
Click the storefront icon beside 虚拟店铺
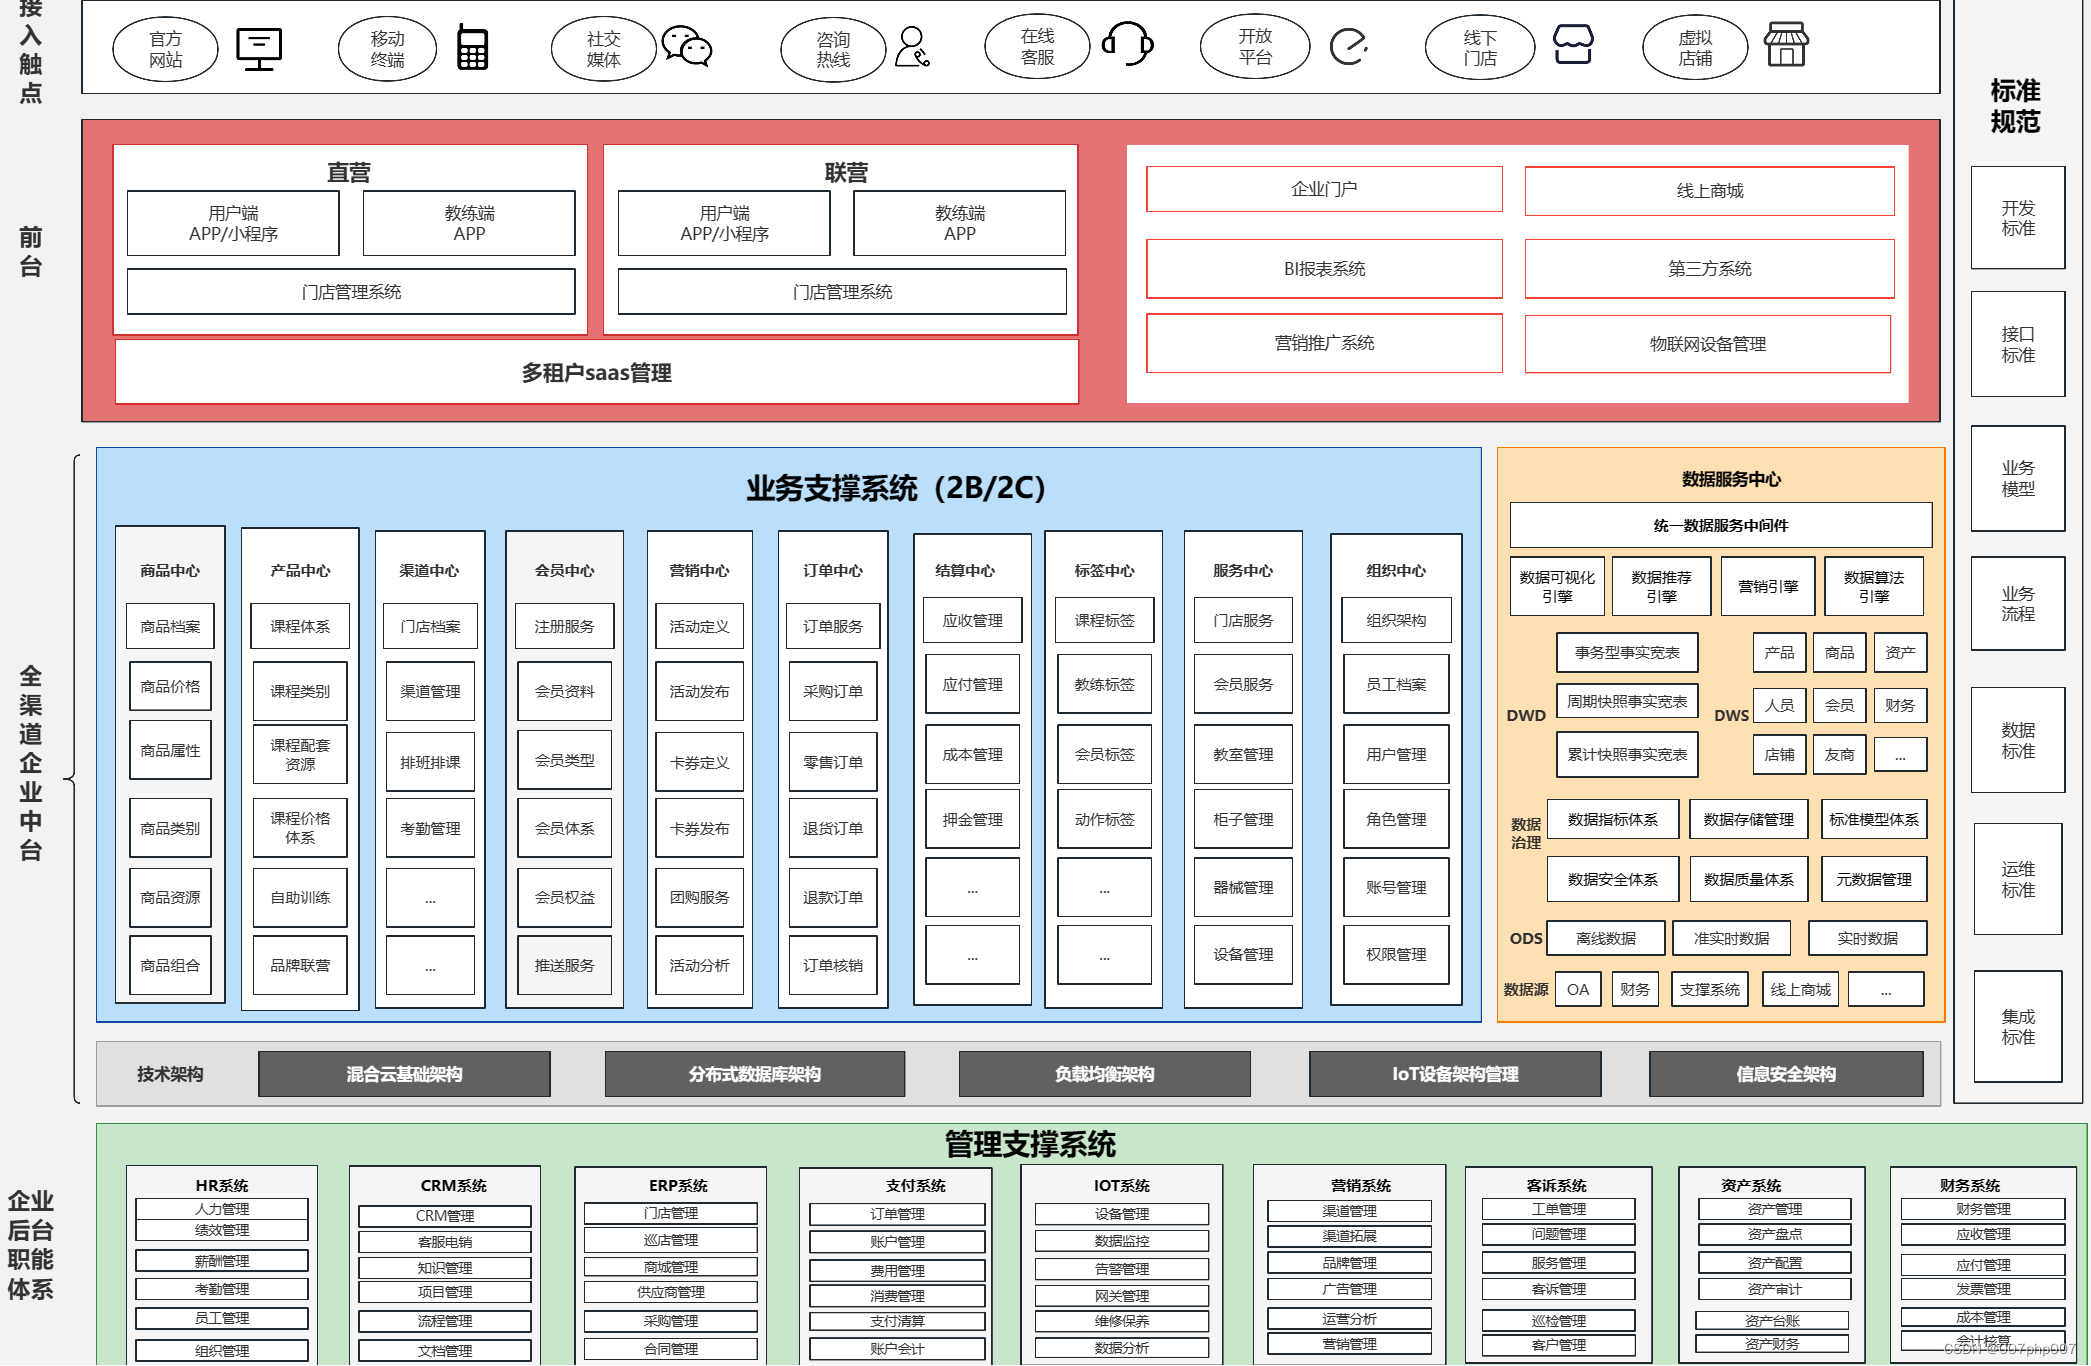point(1785,45)
